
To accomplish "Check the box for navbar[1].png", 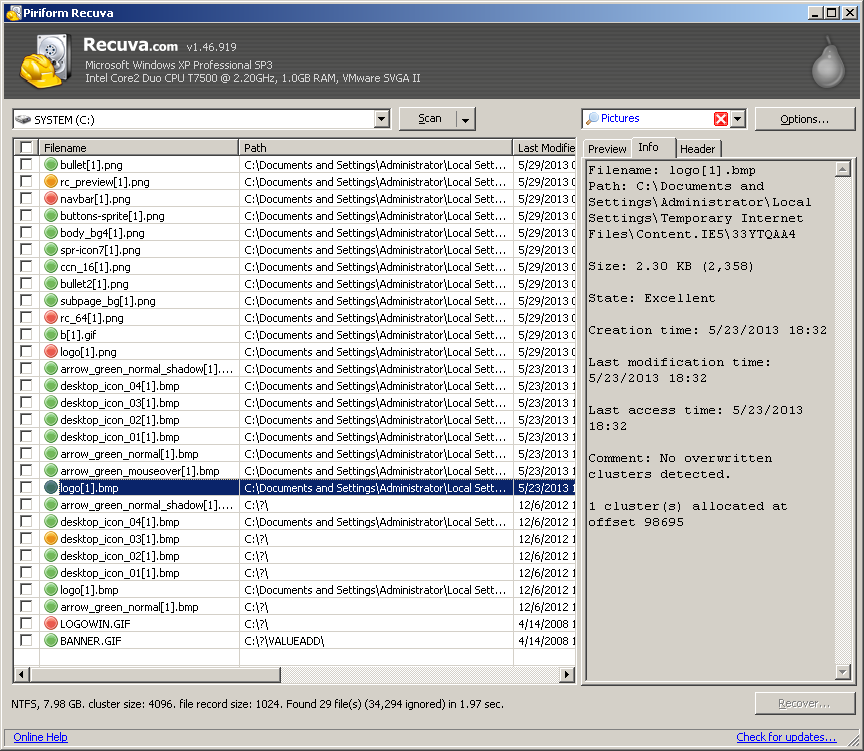I will (x=26, y=198).
